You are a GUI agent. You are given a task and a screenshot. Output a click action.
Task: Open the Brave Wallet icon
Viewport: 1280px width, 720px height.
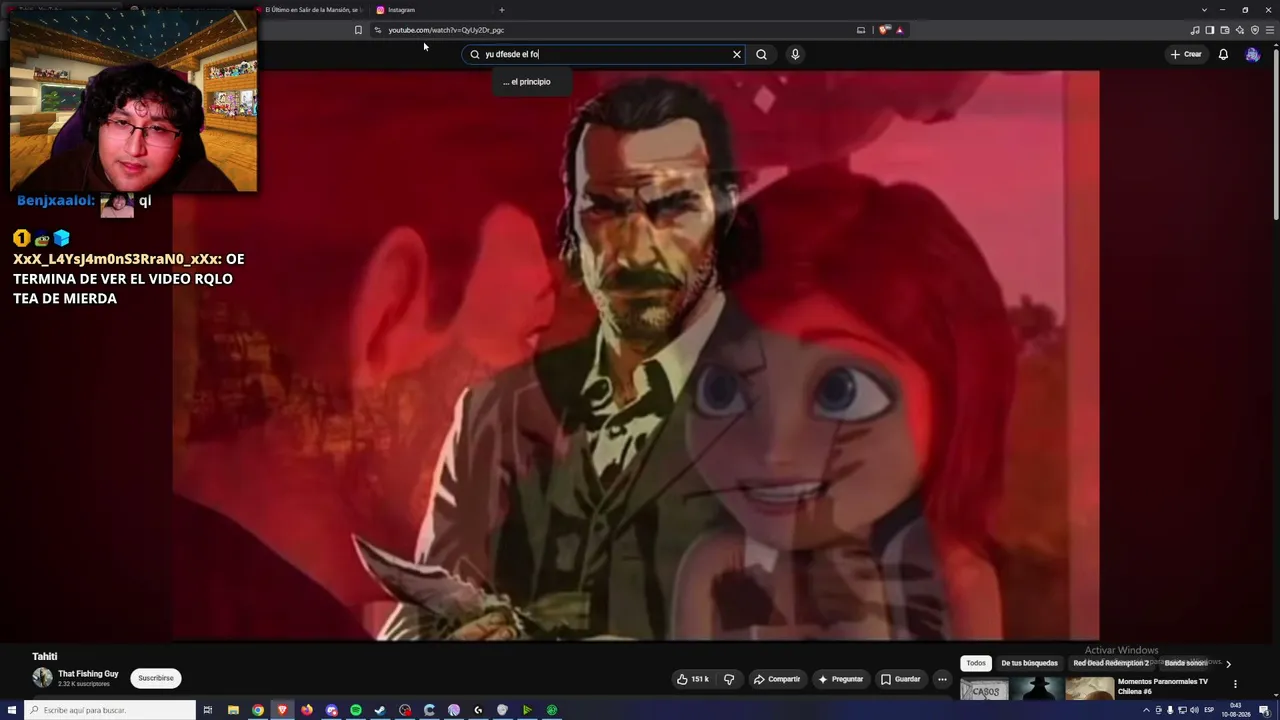[1225, 30]
